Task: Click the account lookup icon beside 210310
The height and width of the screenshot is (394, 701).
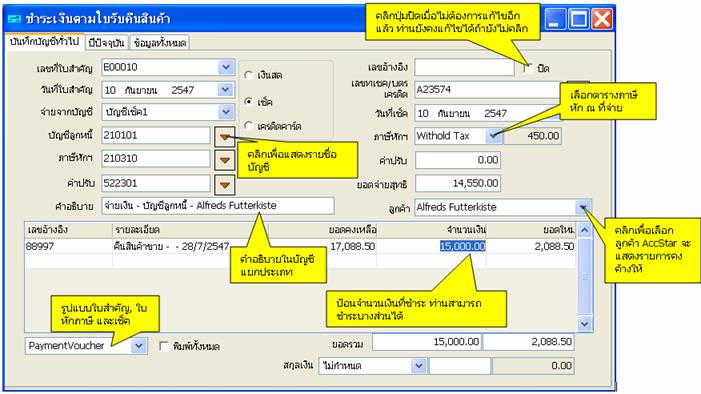Action: point(224,160)
